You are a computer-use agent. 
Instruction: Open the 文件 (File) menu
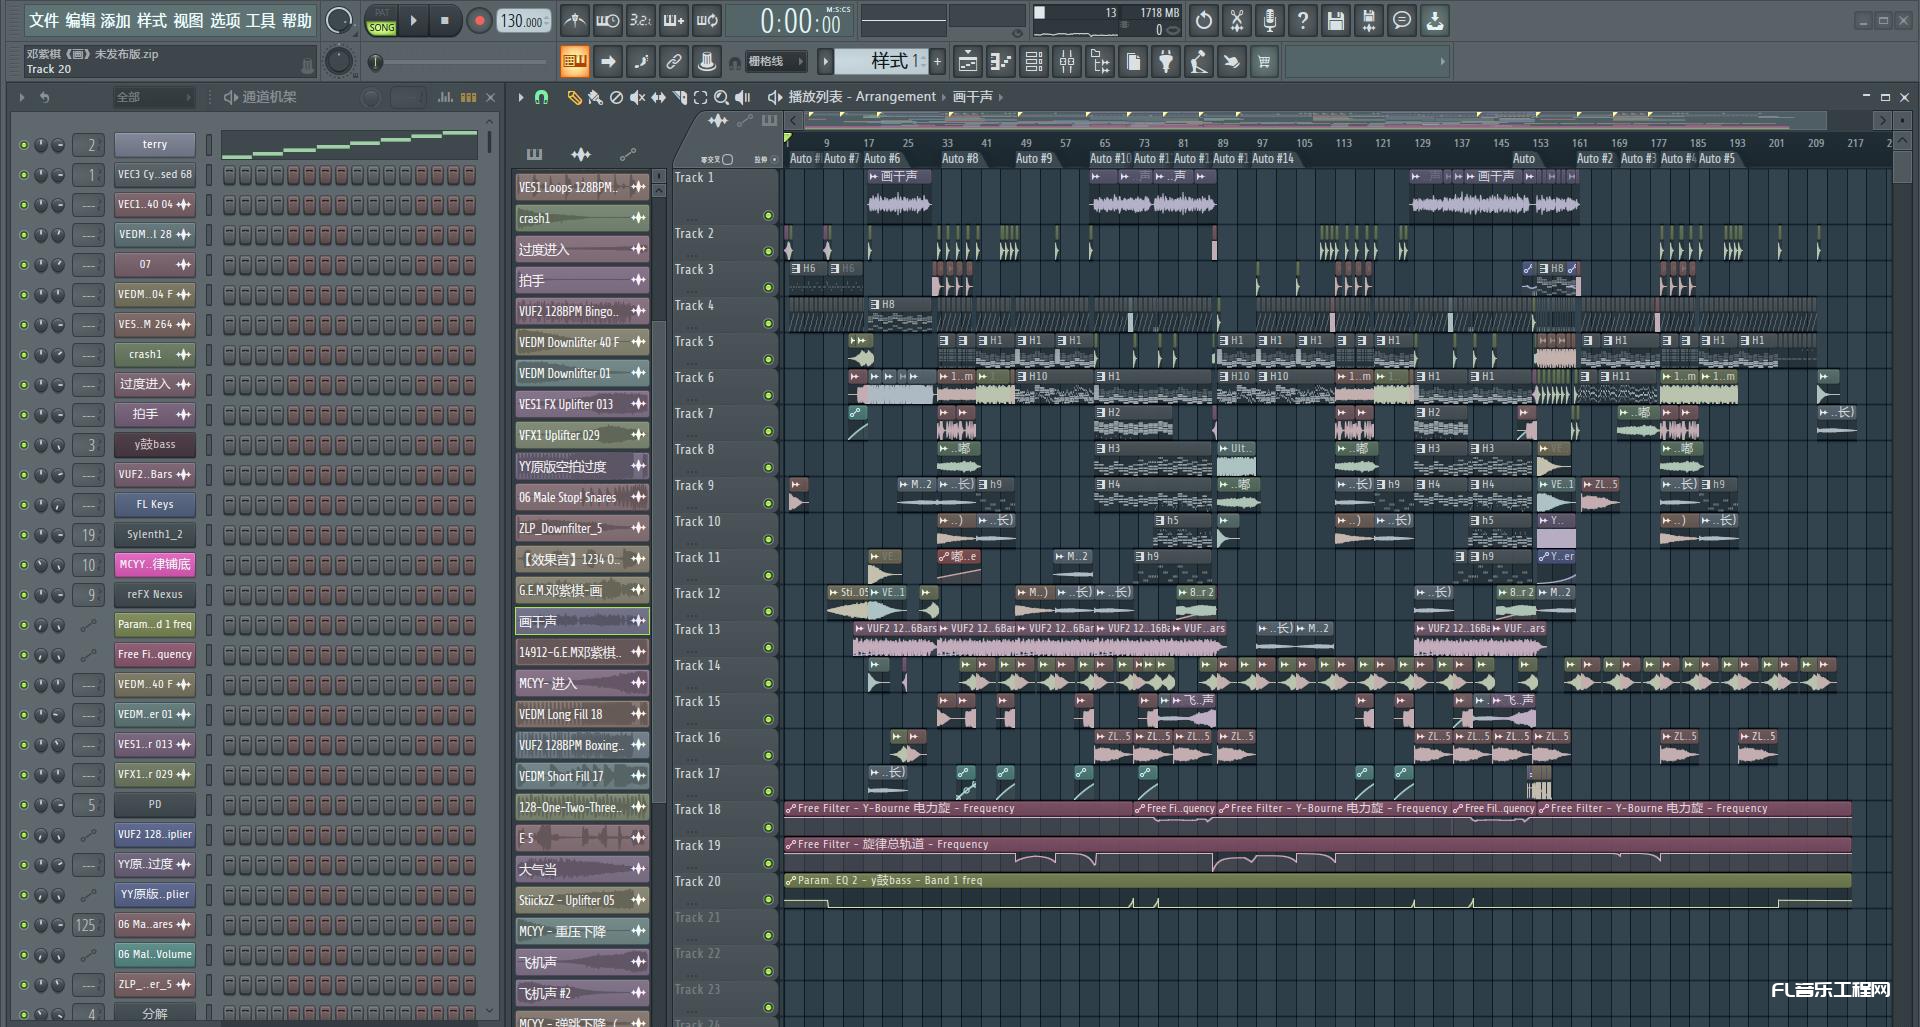[44, 20]
